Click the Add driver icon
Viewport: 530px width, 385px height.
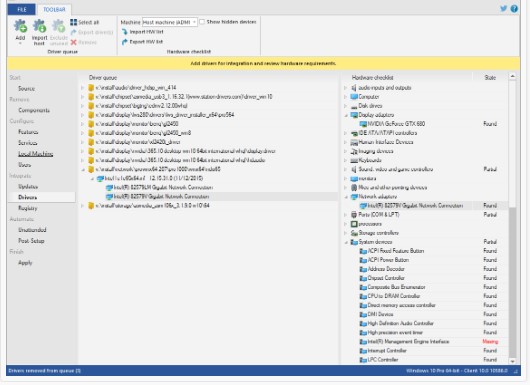point(20,26)
